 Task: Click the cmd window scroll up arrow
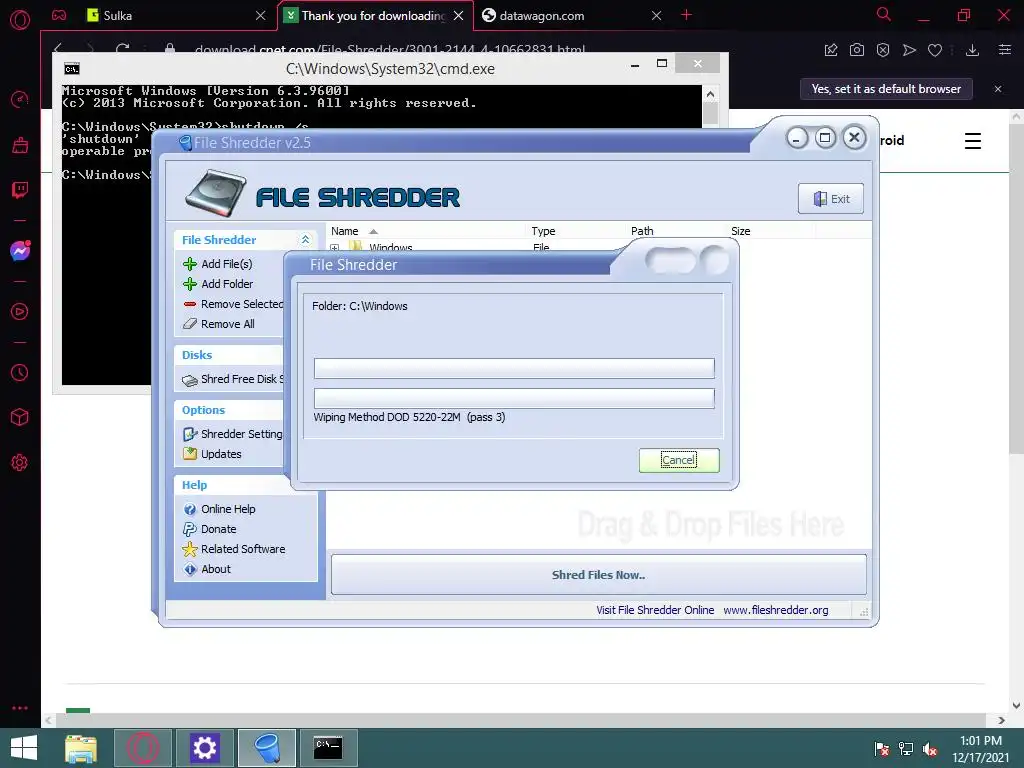click(x=711, y=94)
